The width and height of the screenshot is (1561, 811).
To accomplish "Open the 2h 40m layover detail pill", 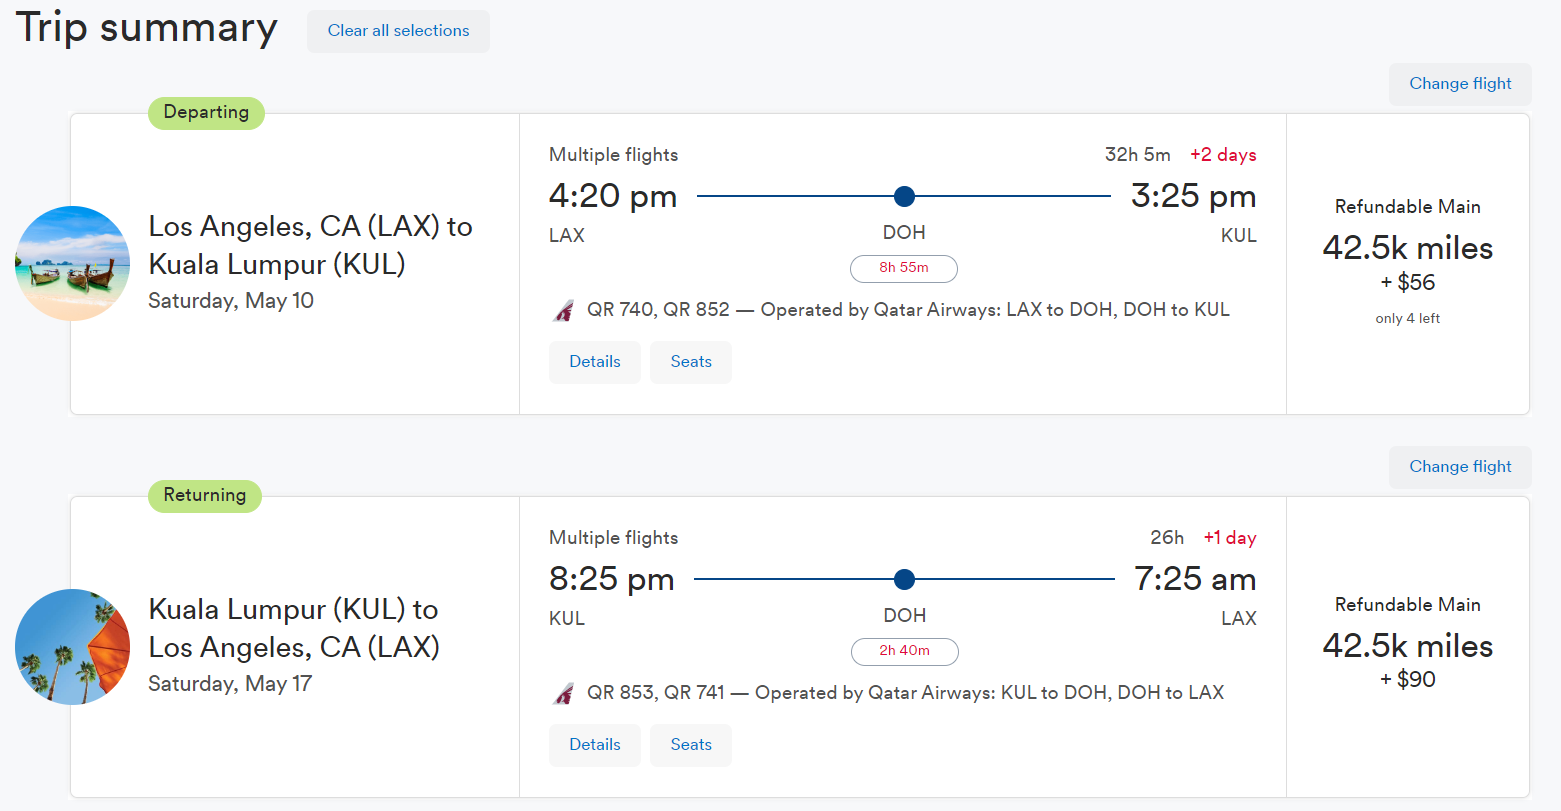I will coord(904,651).
